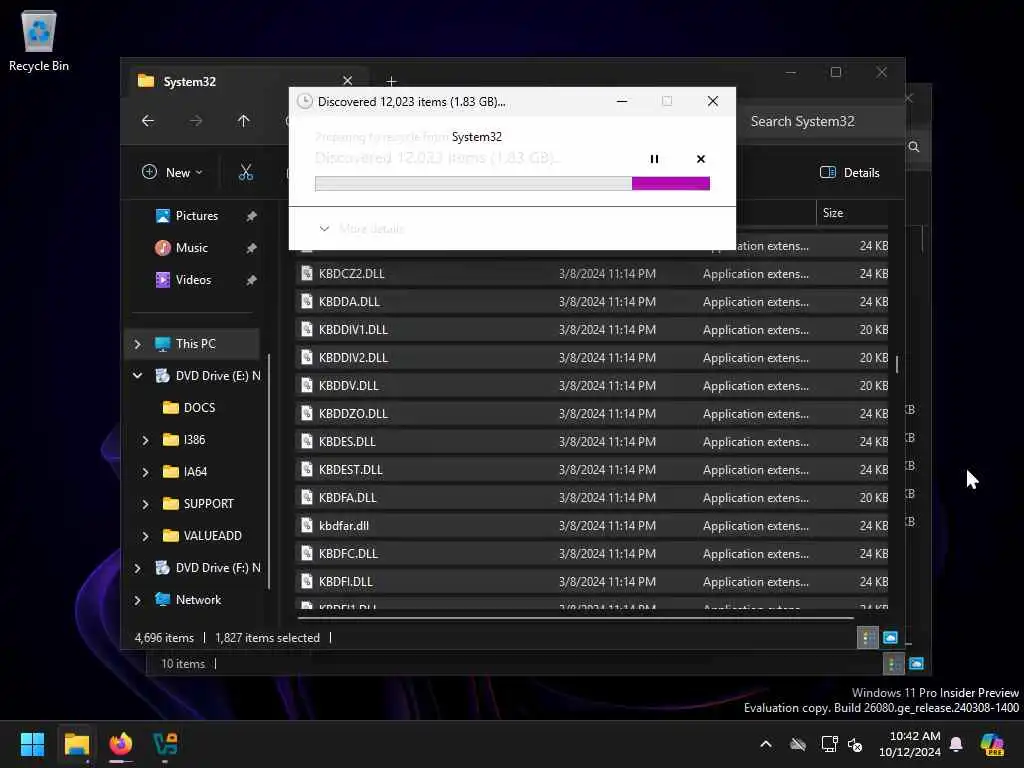This screenshot has height=768, width=1024.
Task: Open Copilot preview from the taskbar
Action: coord(992,744)
